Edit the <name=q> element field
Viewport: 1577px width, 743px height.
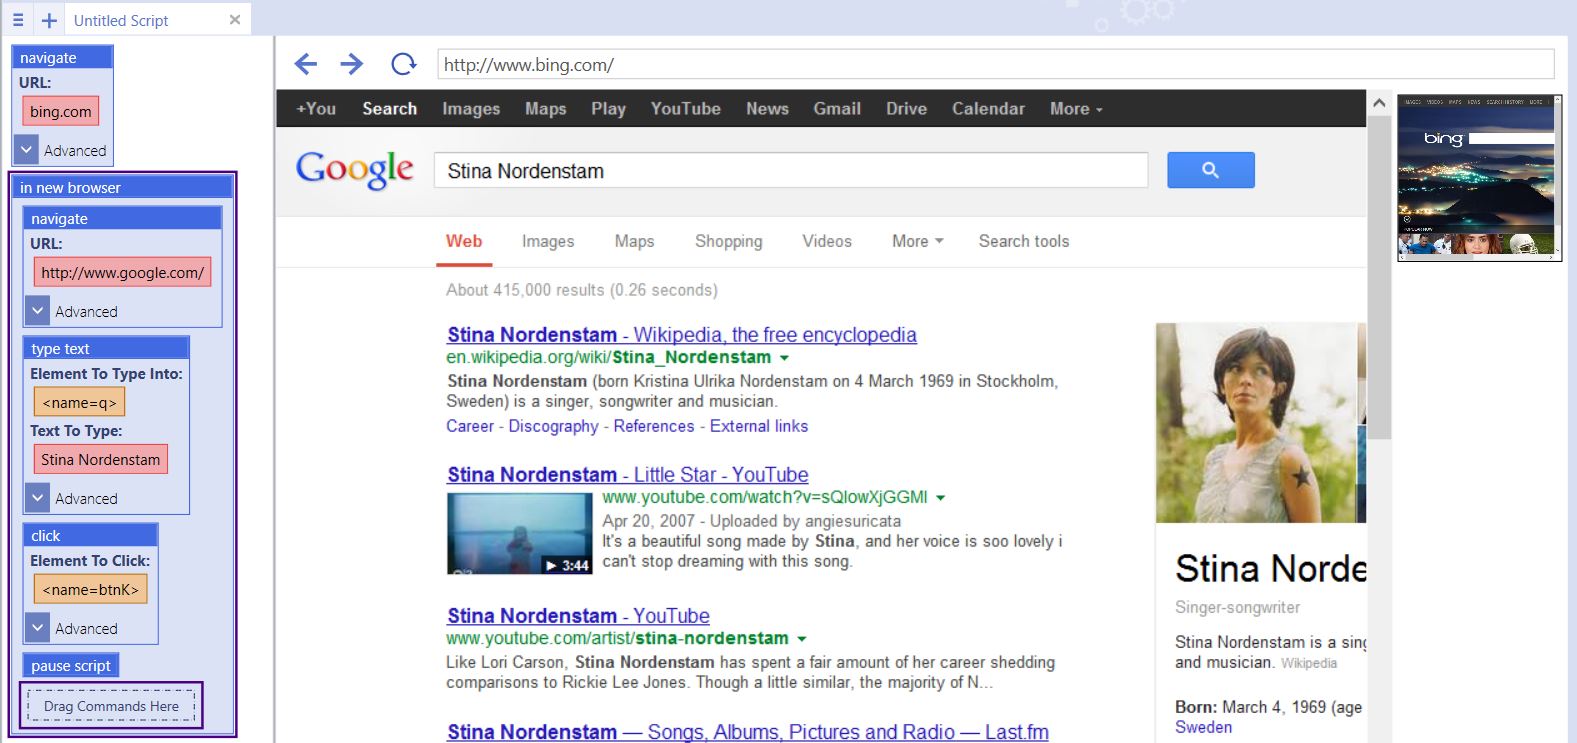pyautogui.click(x=80, y=402)
